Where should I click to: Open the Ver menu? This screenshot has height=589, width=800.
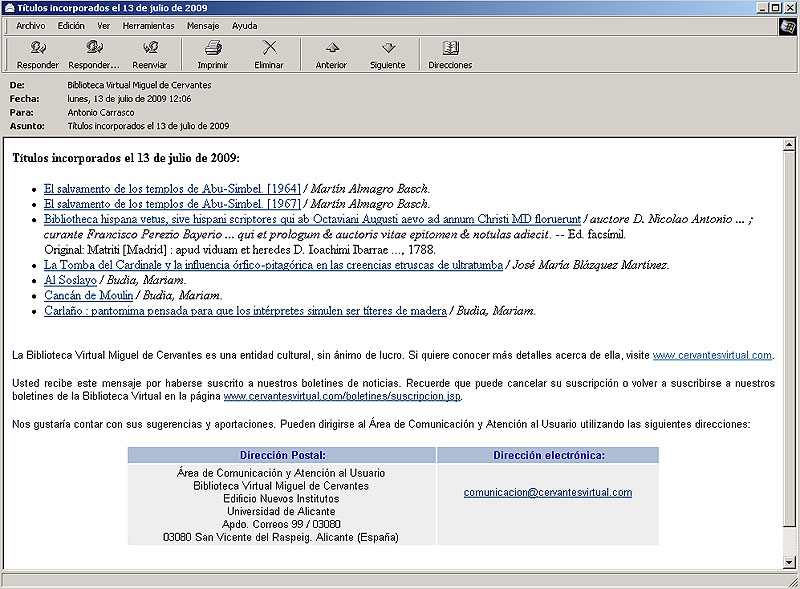tap(104, 26)
